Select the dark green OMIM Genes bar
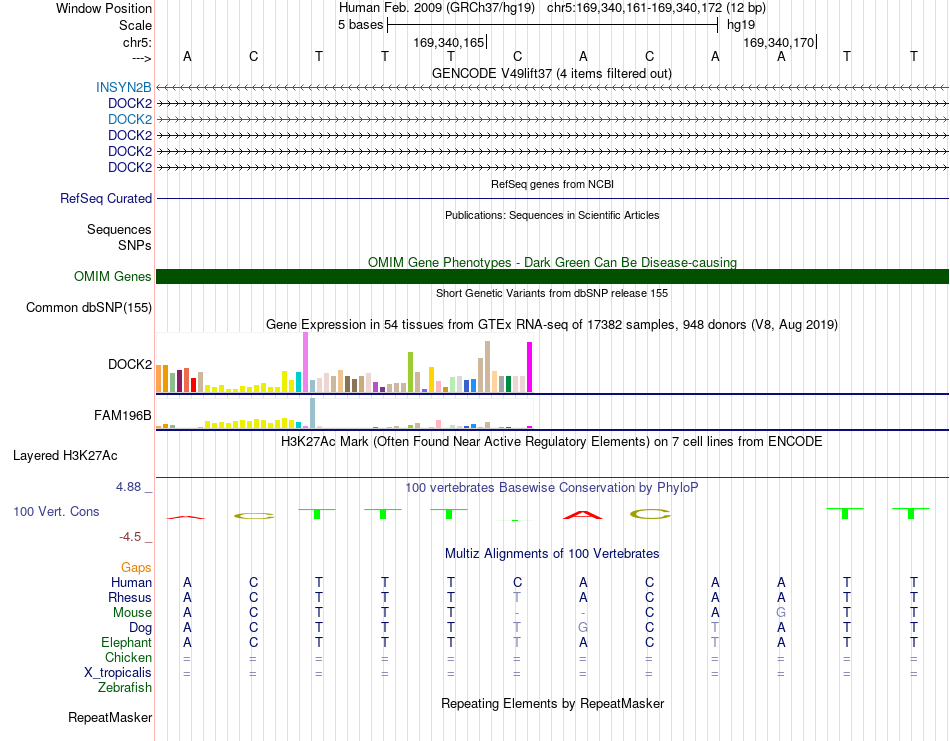Screen dimensions: 950x741 tap(552, 276)
